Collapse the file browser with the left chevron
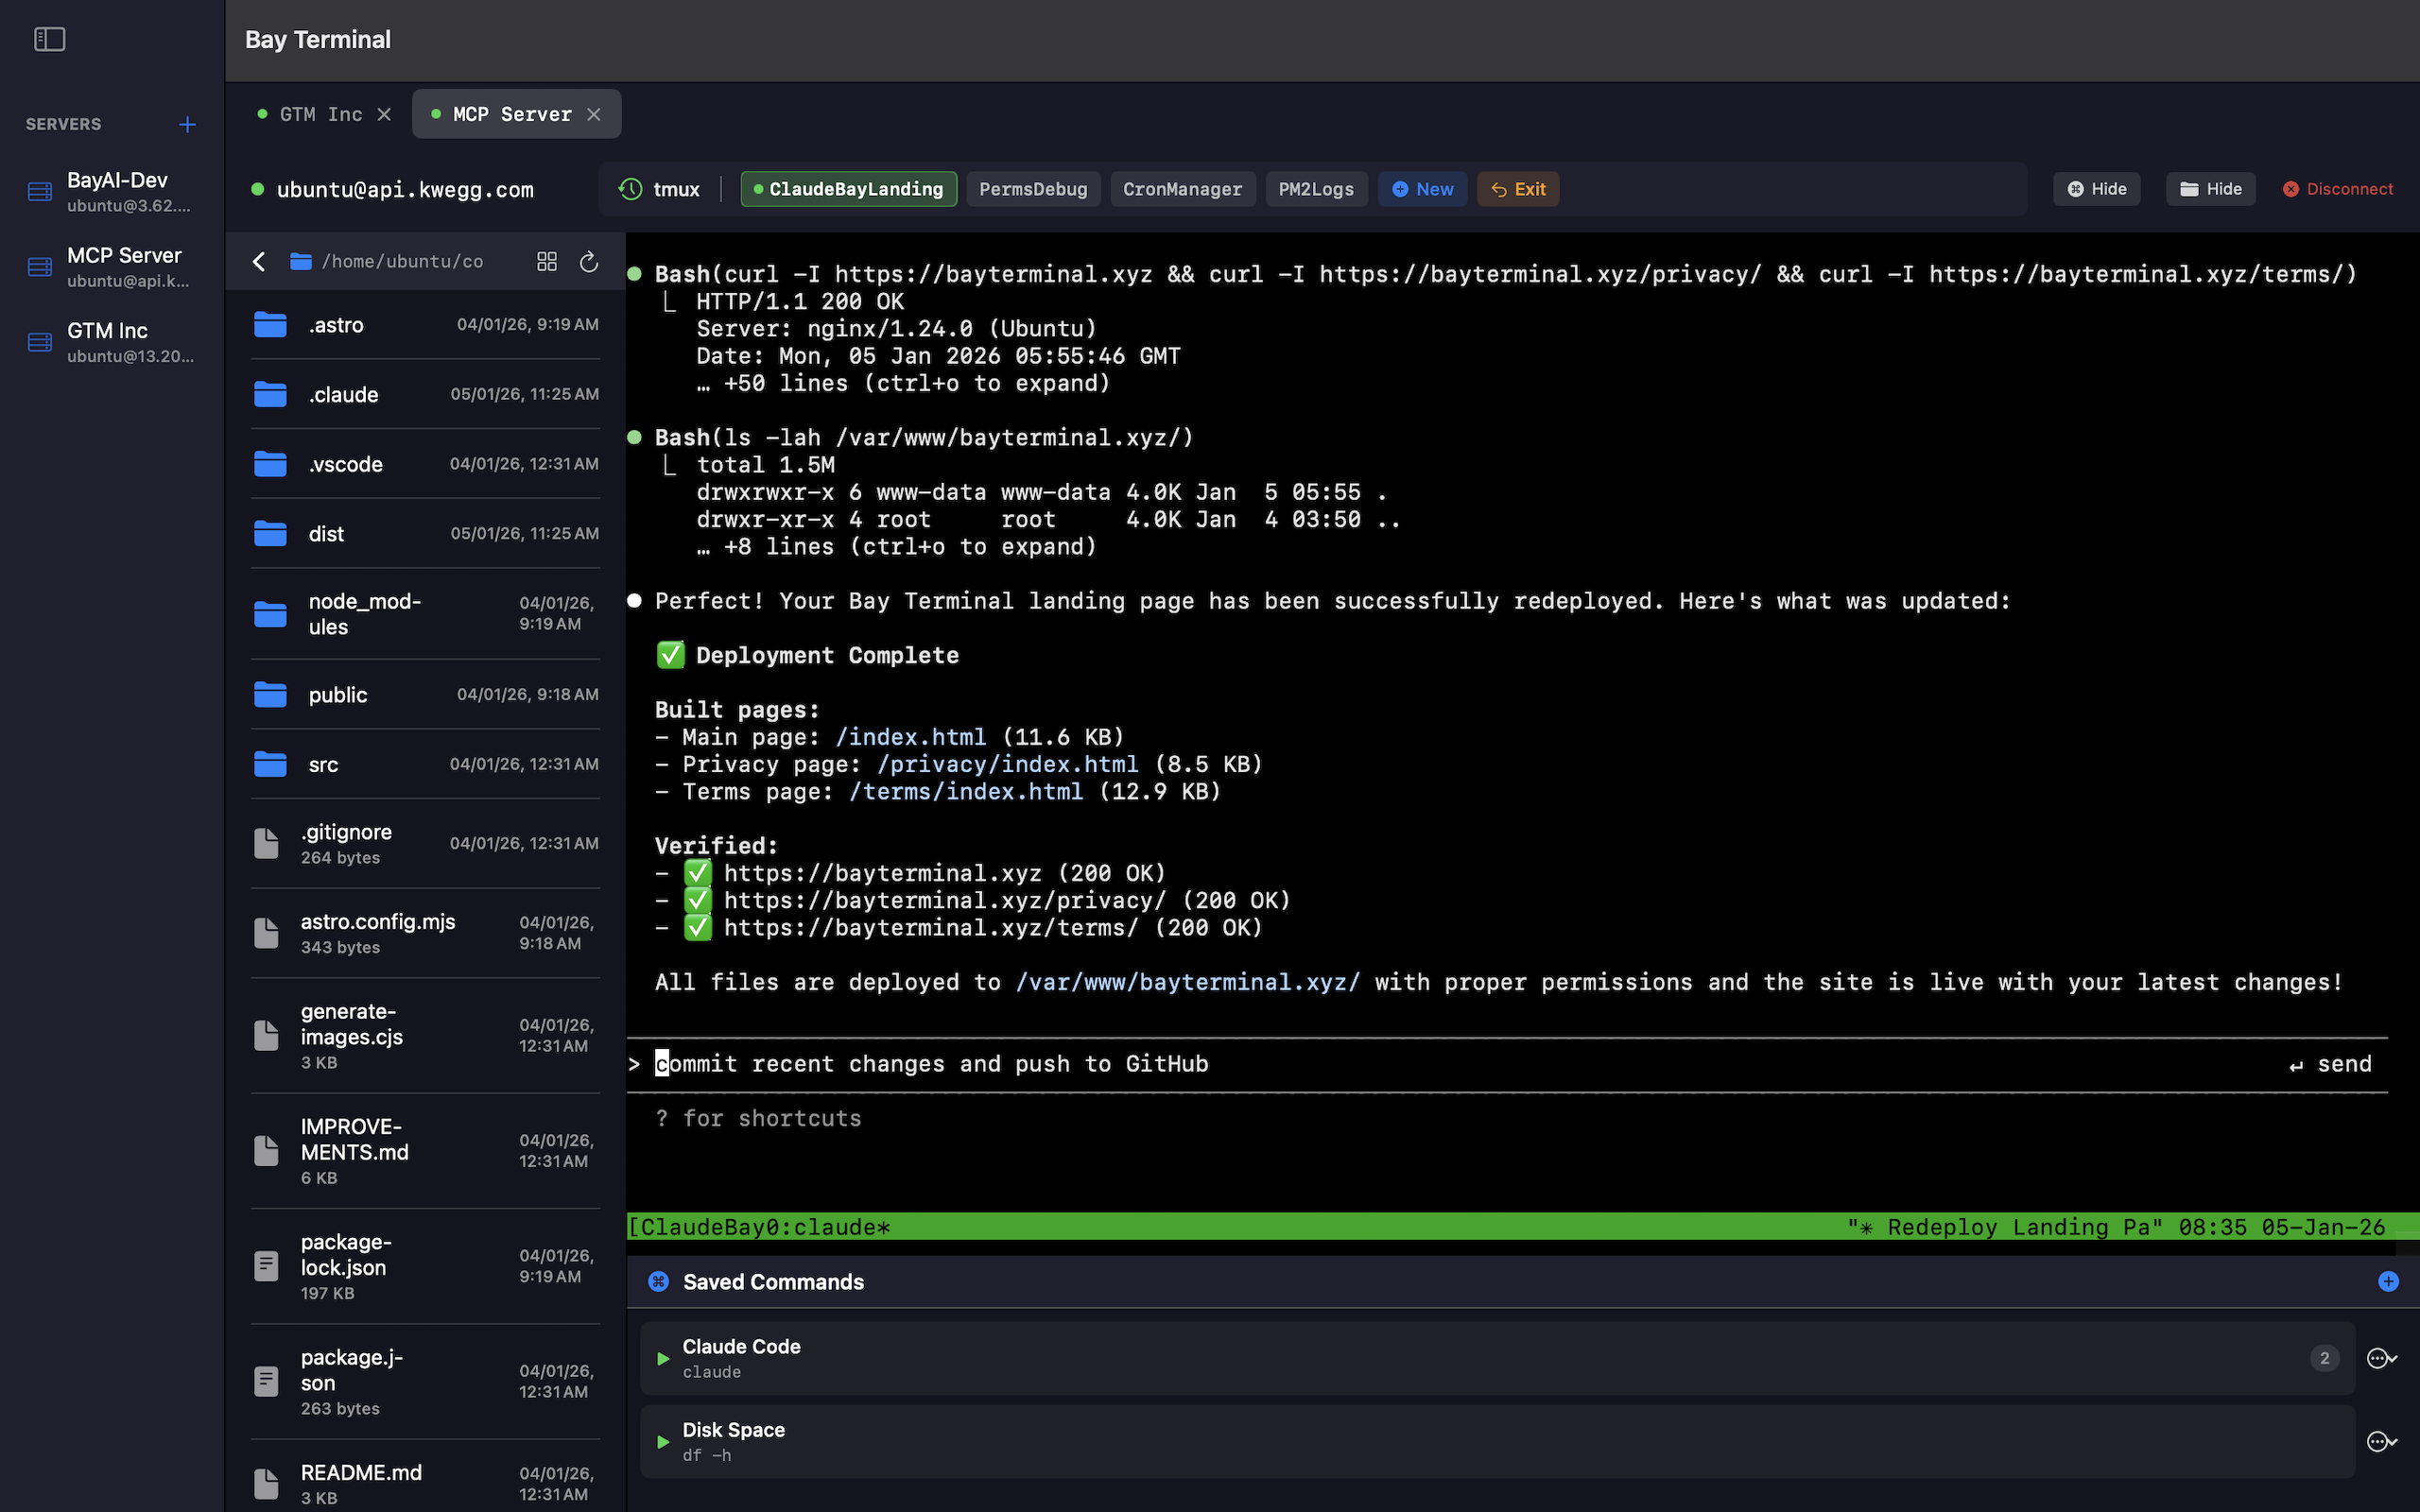This screenshot has width=2420, height=1512. pyautogui.click(x=258, y=261)
